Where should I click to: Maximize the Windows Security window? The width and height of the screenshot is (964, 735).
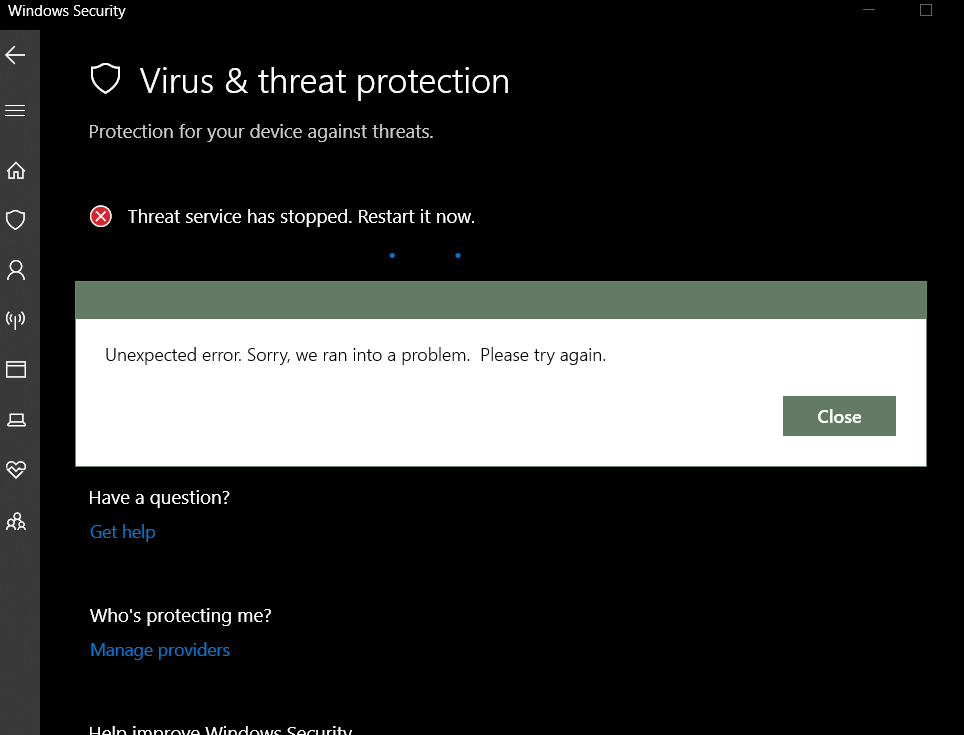click(x=926, y=10)
